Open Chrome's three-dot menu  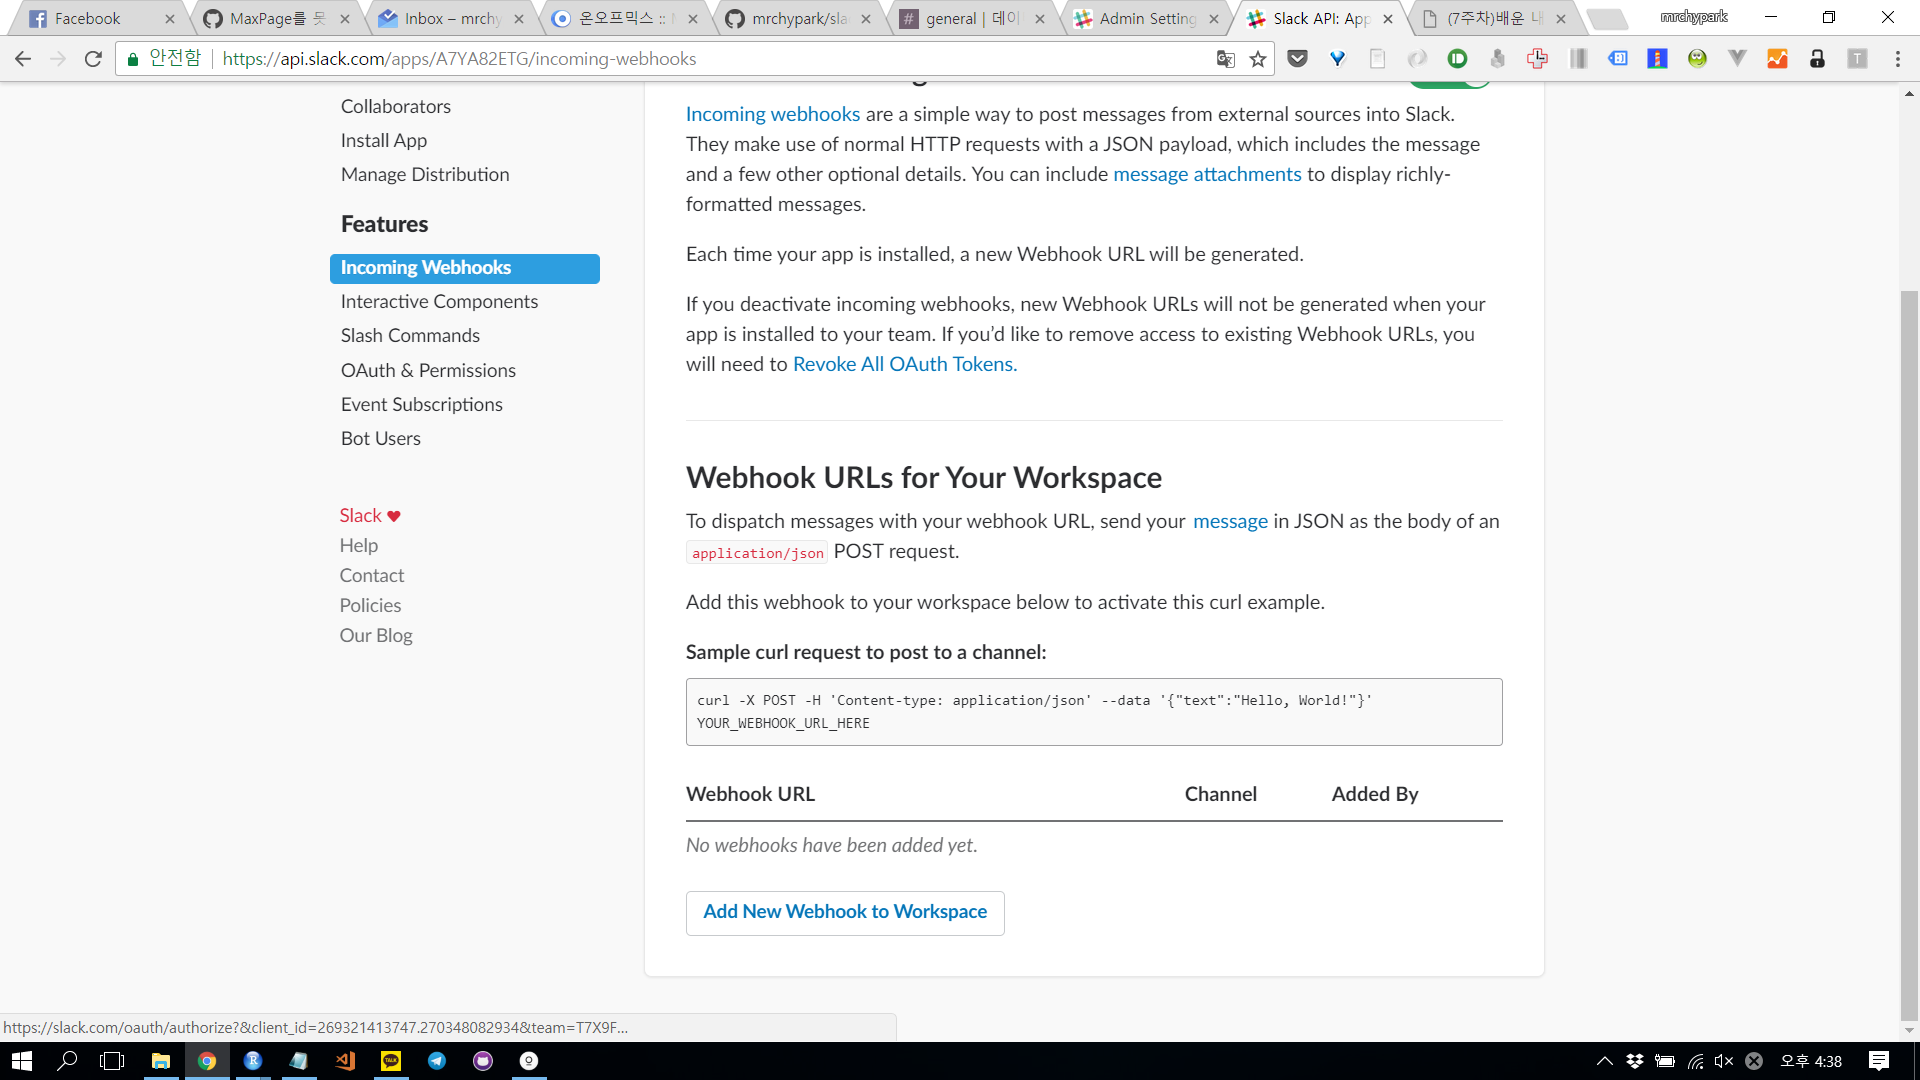pyautogui.click(x=1897, y=59)
